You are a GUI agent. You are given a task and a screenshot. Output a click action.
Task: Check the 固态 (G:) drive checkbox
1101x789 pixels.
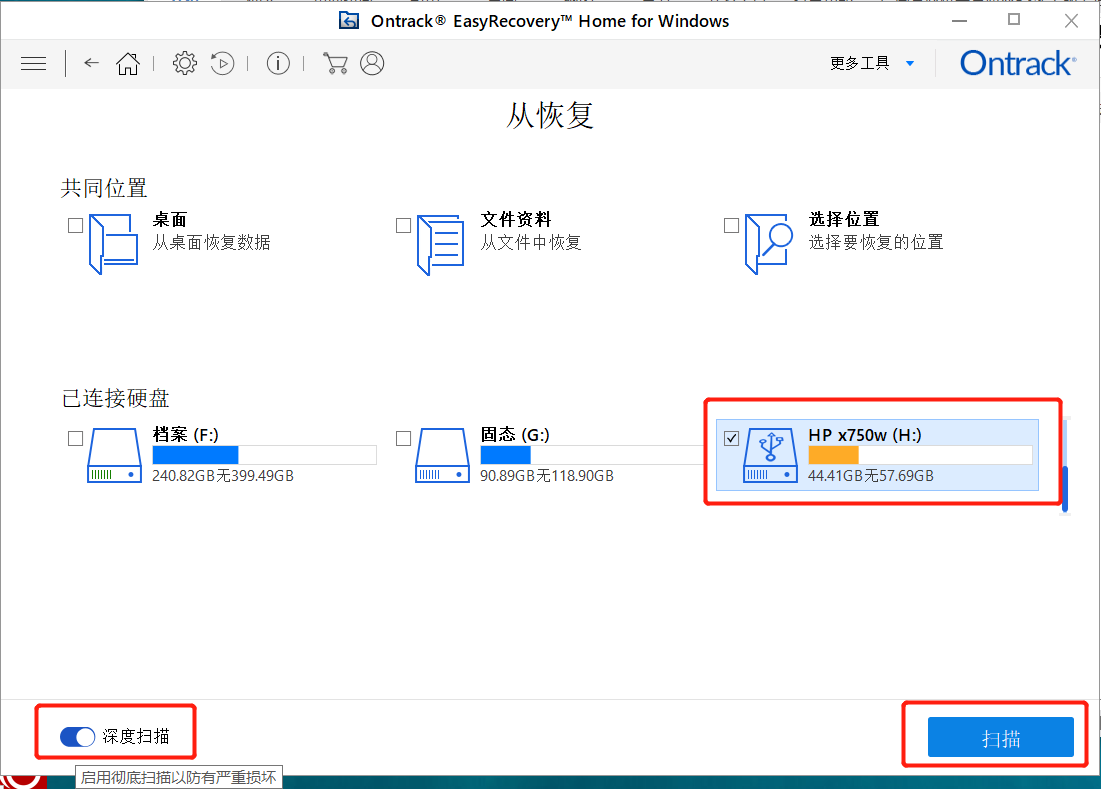403,438
